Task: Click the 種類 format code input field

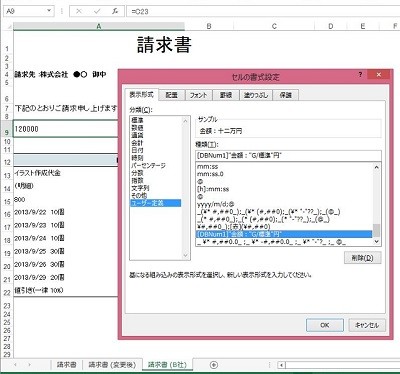Action: point(288,156)
